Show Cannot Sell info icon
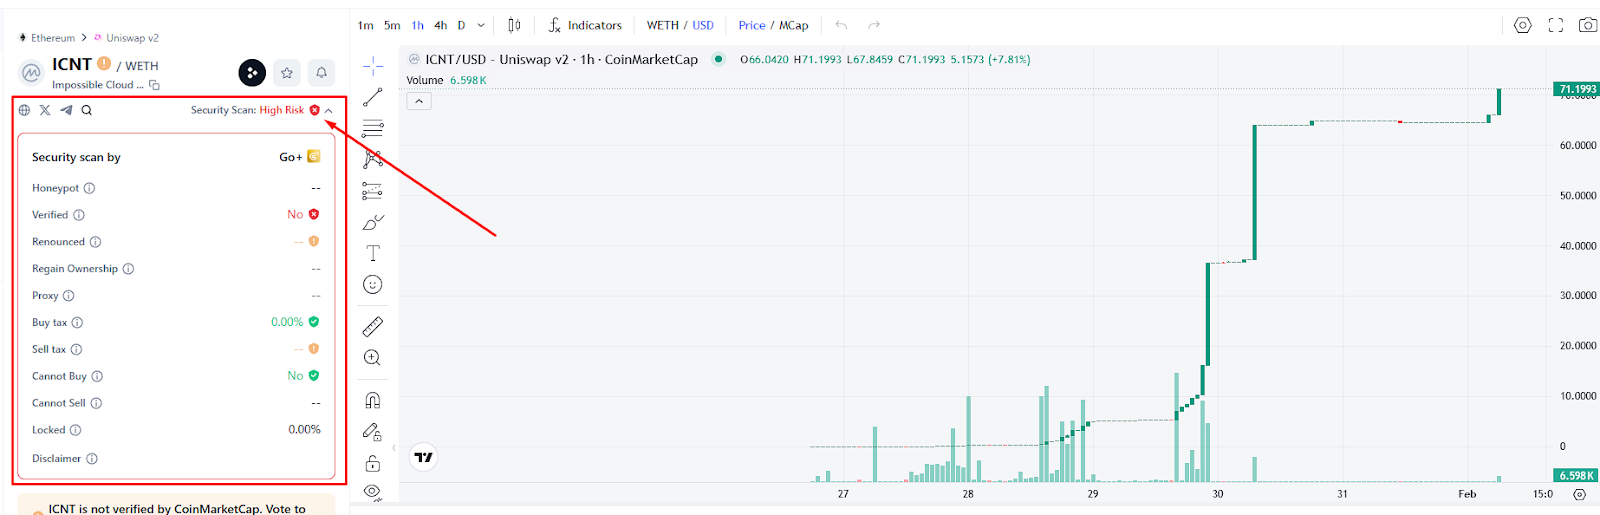The image size is (1600, 515). (96, 403)
